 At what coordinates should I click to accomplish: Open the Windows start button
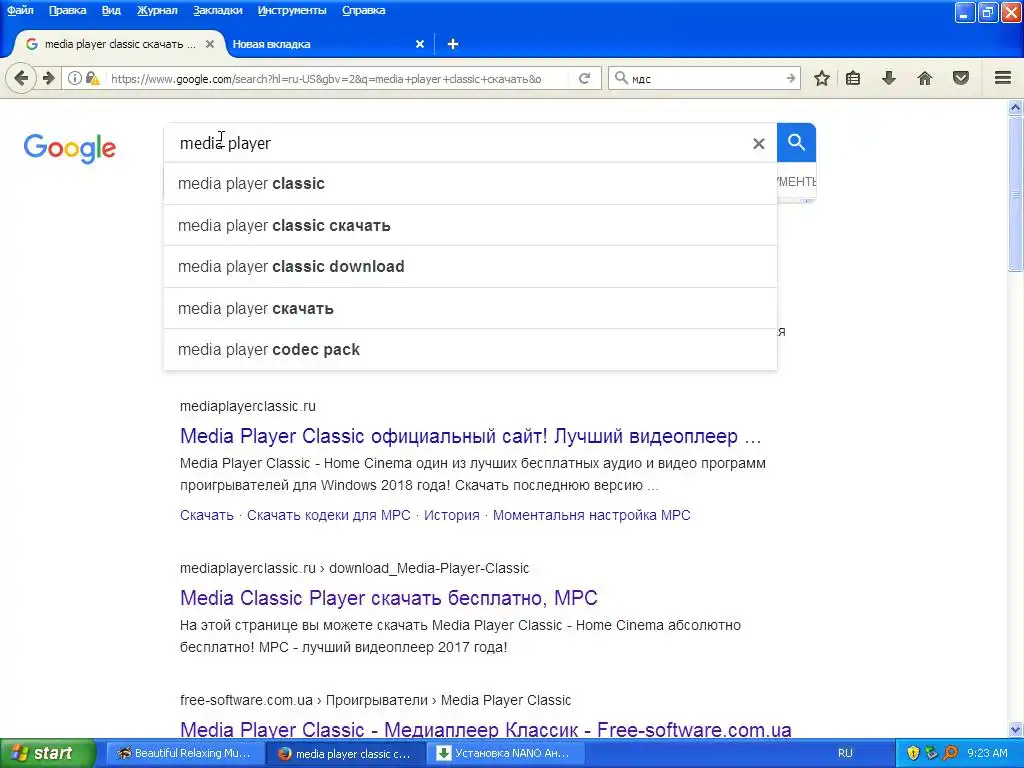tap(47, 753)
